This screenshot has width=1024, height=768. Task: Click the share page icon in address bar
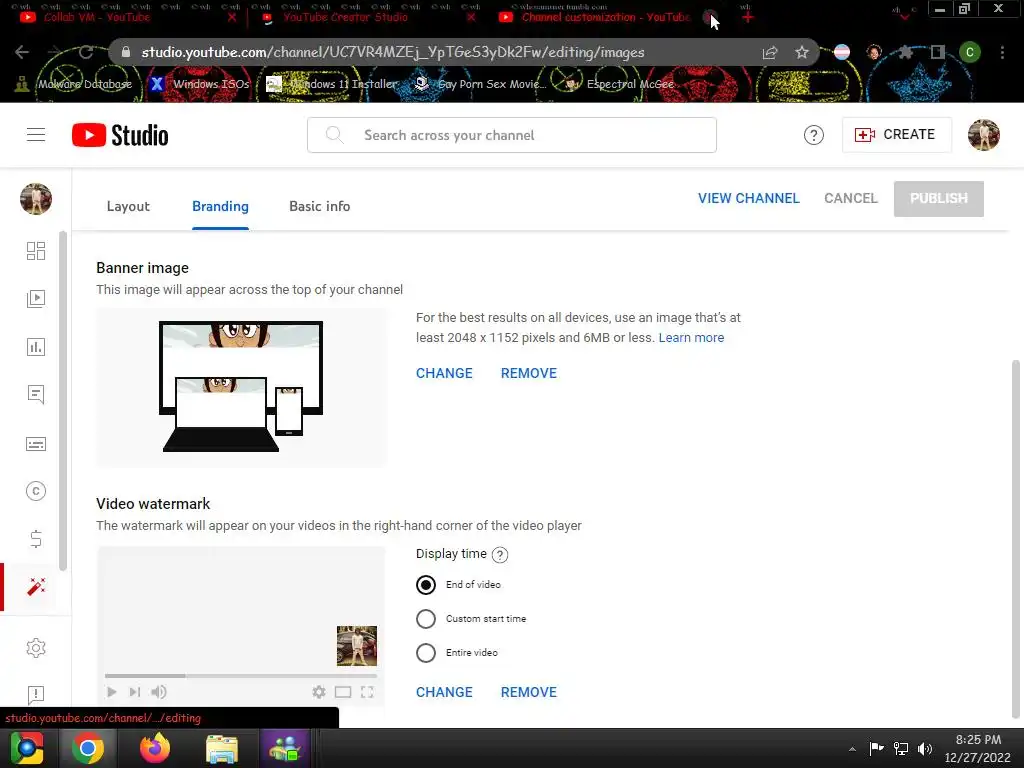pos(770,52)
